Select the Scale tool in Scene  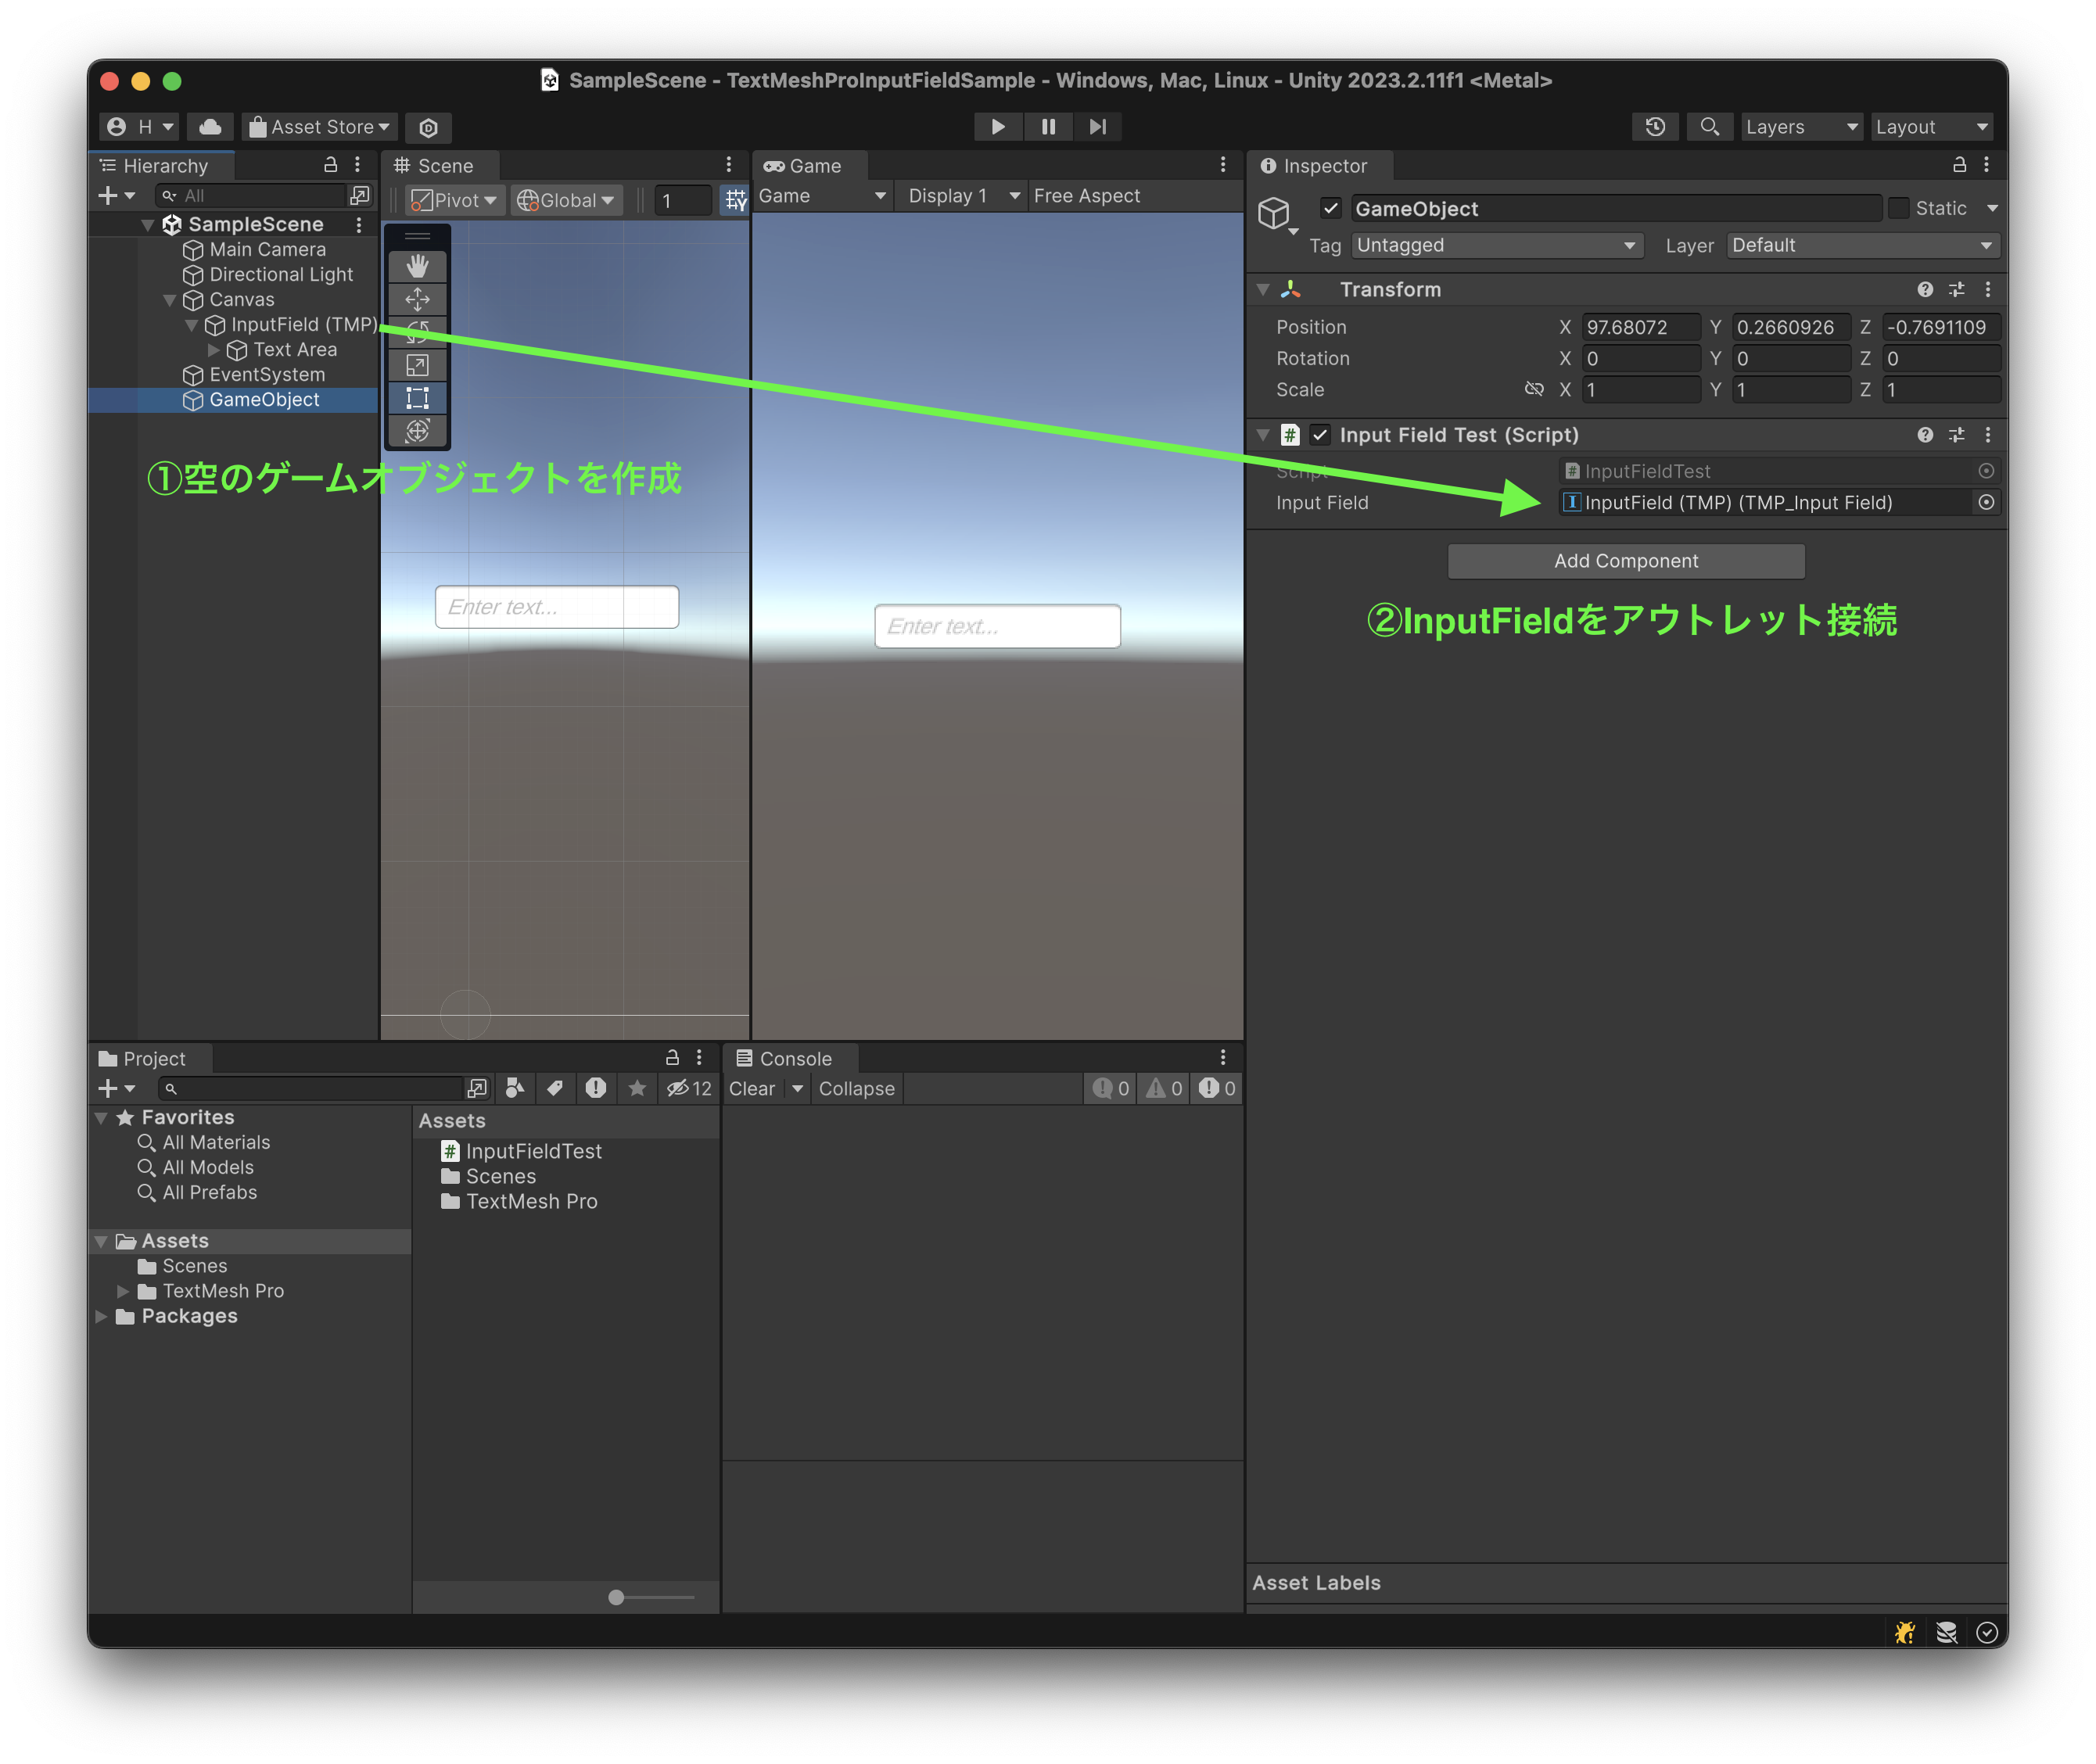(x=417, y=365)
